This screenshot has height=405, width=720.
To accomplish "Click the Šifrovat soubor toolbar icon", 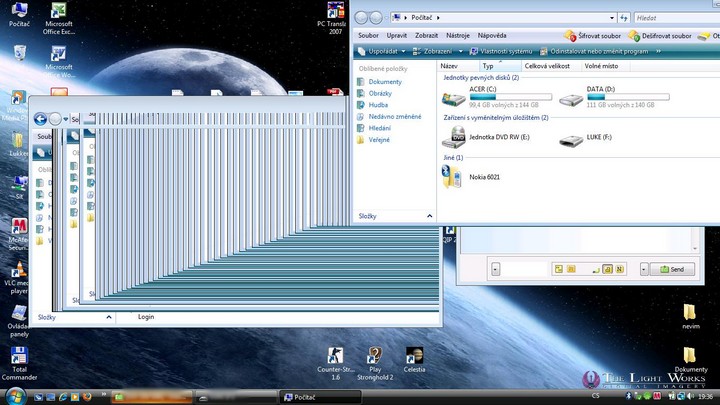I will point(570,36).
